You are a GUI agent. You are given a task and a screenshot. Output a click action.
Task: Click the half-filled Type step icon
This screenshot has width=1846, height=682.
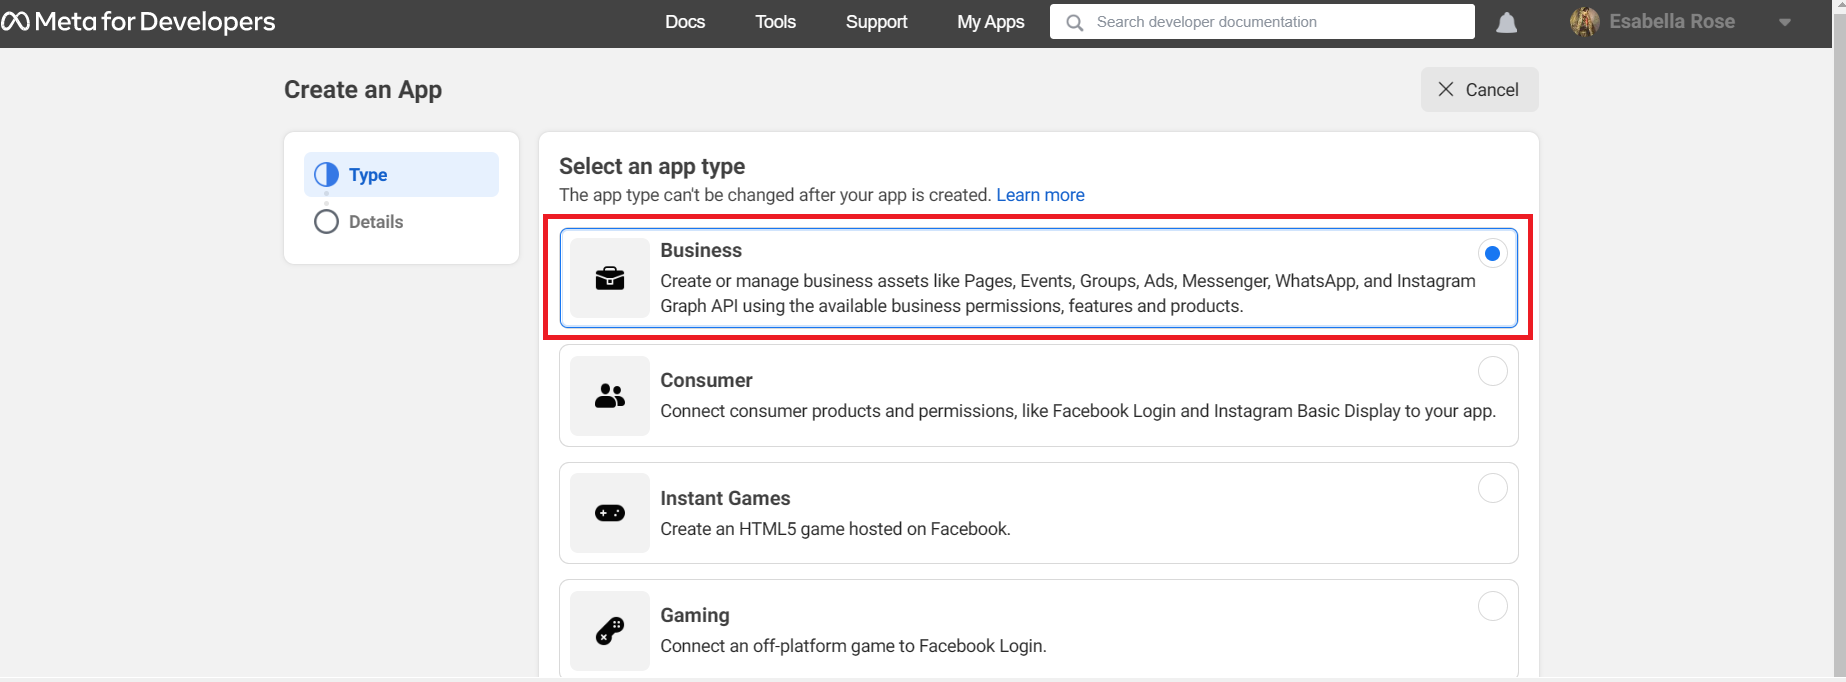pyautogui.click(x=326, y=175)
